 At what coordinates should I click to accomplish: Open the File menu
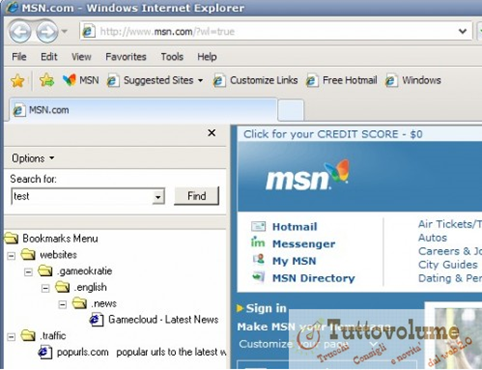19,57
